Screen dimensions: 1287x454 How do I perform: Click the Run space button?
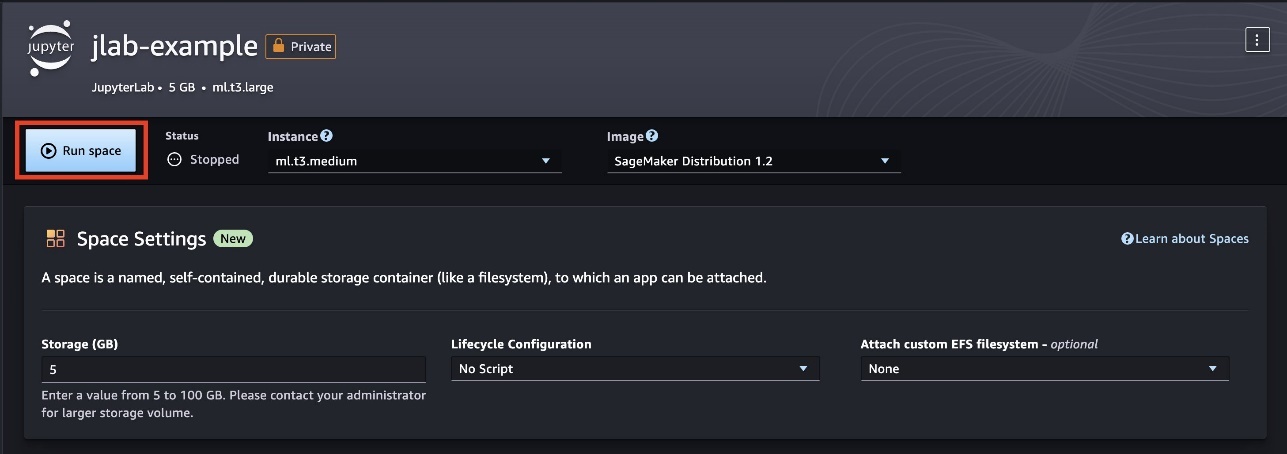[81, 151]
